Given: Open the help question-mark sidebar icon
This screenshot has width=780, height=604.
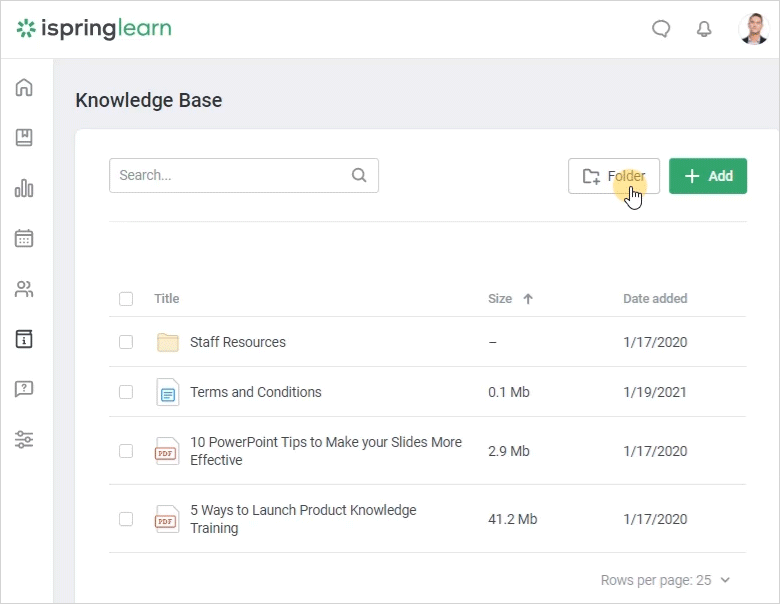Looking at the screenshot, I should click(24, 389).
